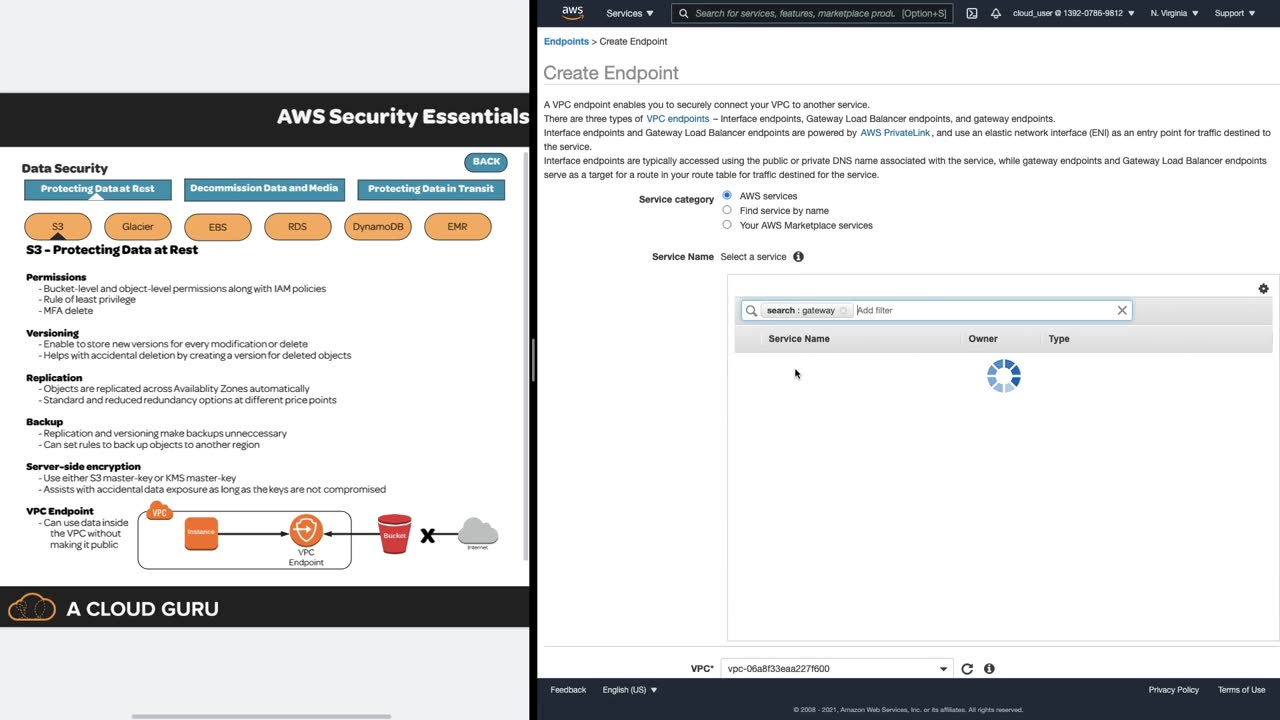Viewport: 1280px width, 720px height.
Task: Click the info icon beside VPC refresh
Action: (989, 668)
